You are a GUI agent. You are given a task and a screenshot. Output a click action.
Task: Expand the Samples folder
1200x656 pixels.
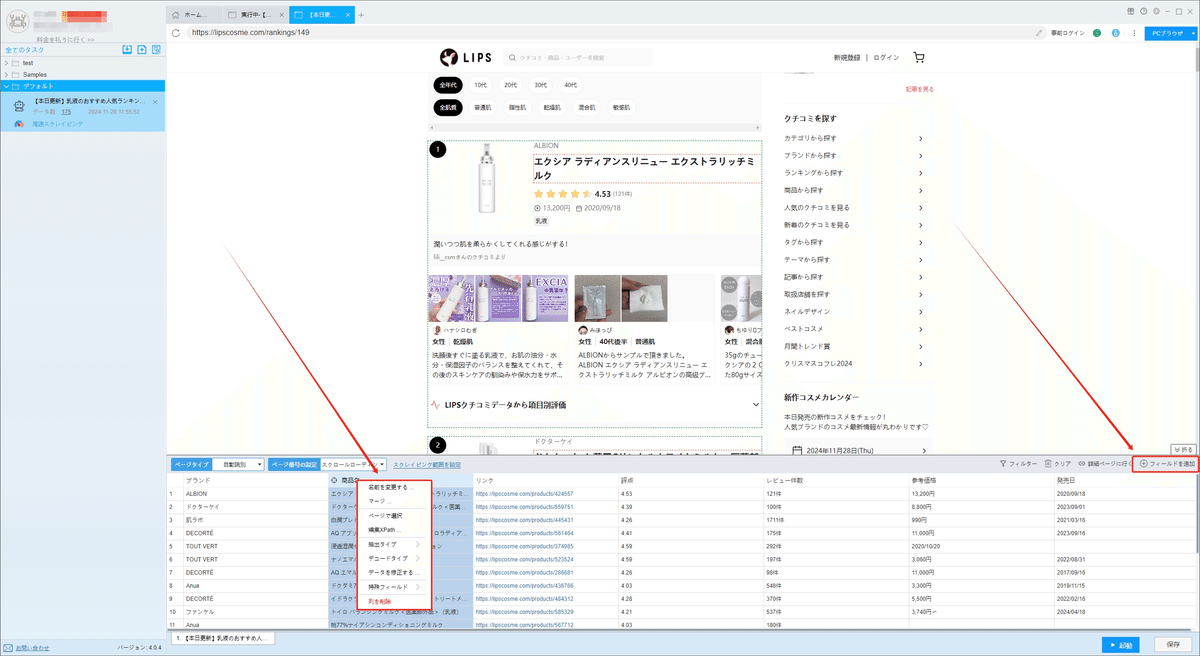[x=6, y=75]
